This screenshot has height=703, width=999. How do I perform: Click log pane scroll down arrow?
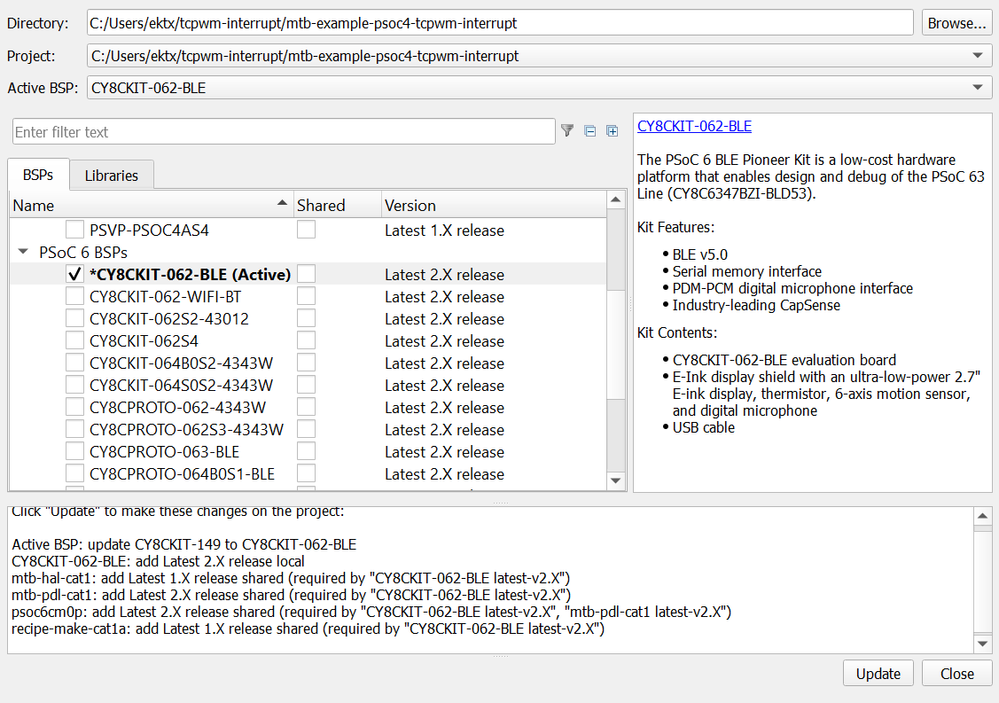982,644
